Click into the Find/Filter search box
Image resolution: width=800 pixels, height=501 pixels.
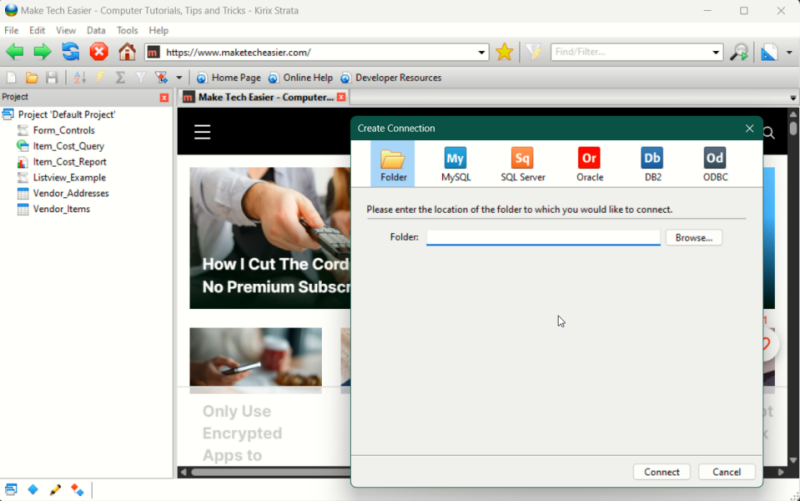tap(630, 52)
